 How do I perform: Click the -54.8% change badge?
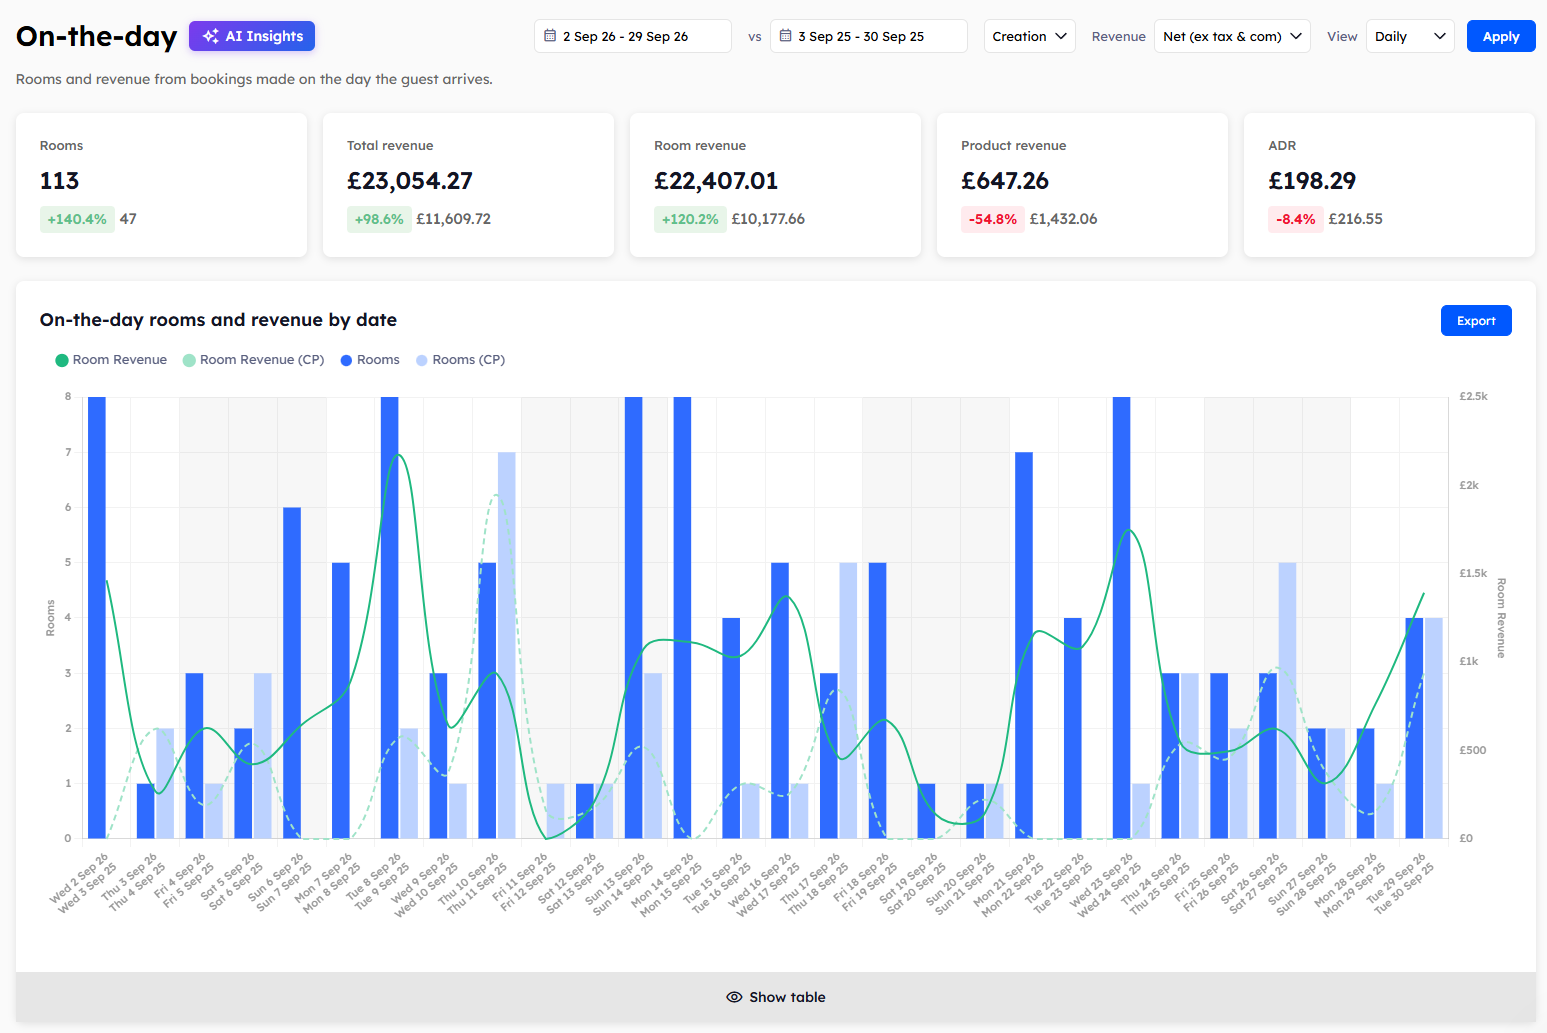(x=993, y=219)
